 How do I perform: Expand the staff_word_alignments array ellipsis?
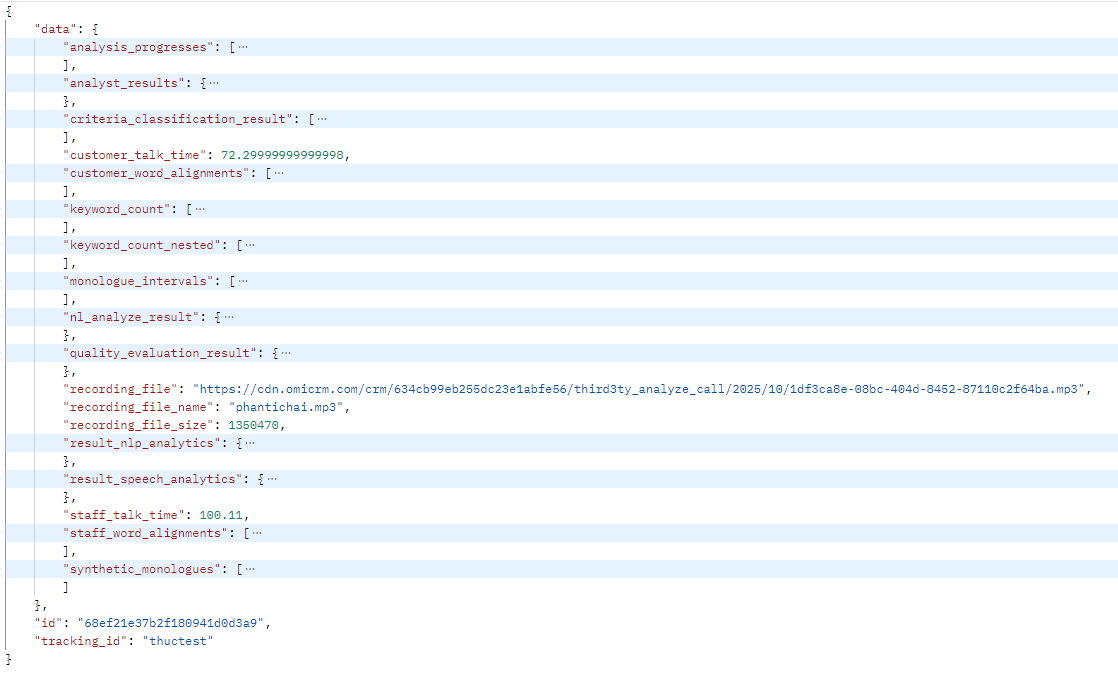tap(257, 533)
